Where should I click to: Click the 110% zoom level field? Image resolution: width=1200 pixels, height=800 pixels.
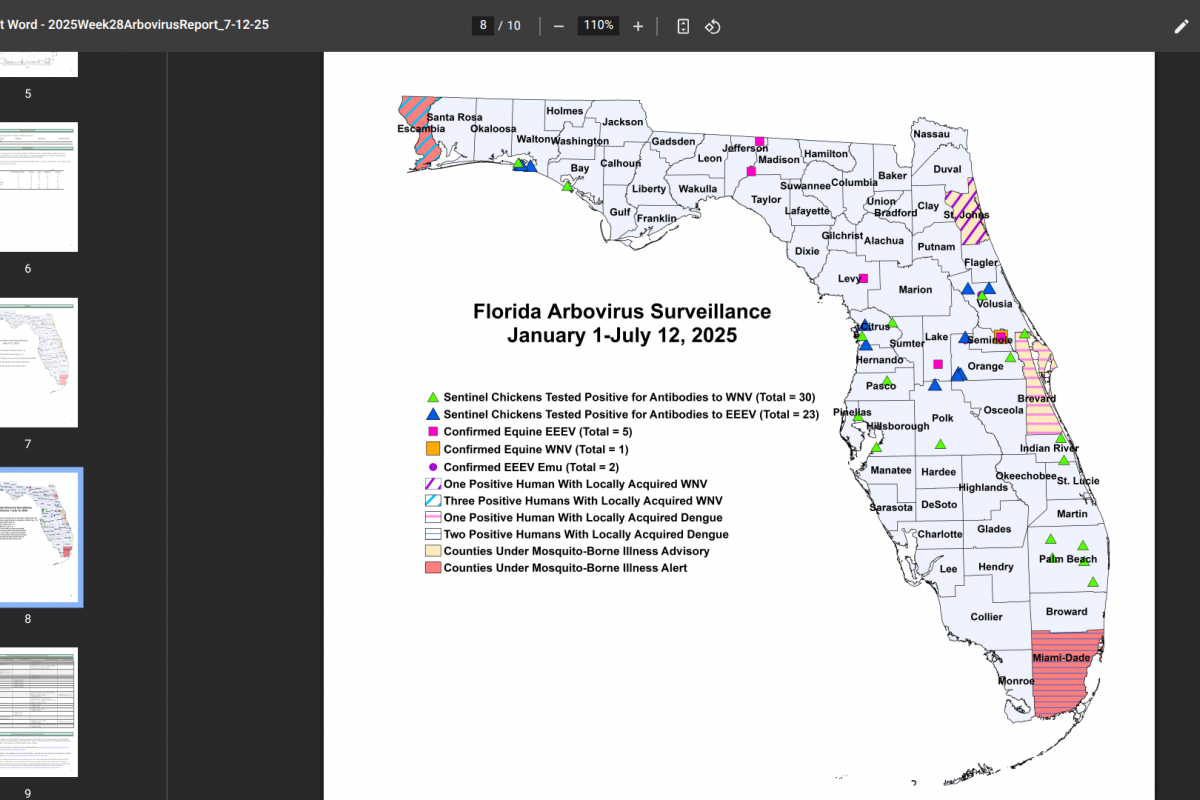coord(598,26)
